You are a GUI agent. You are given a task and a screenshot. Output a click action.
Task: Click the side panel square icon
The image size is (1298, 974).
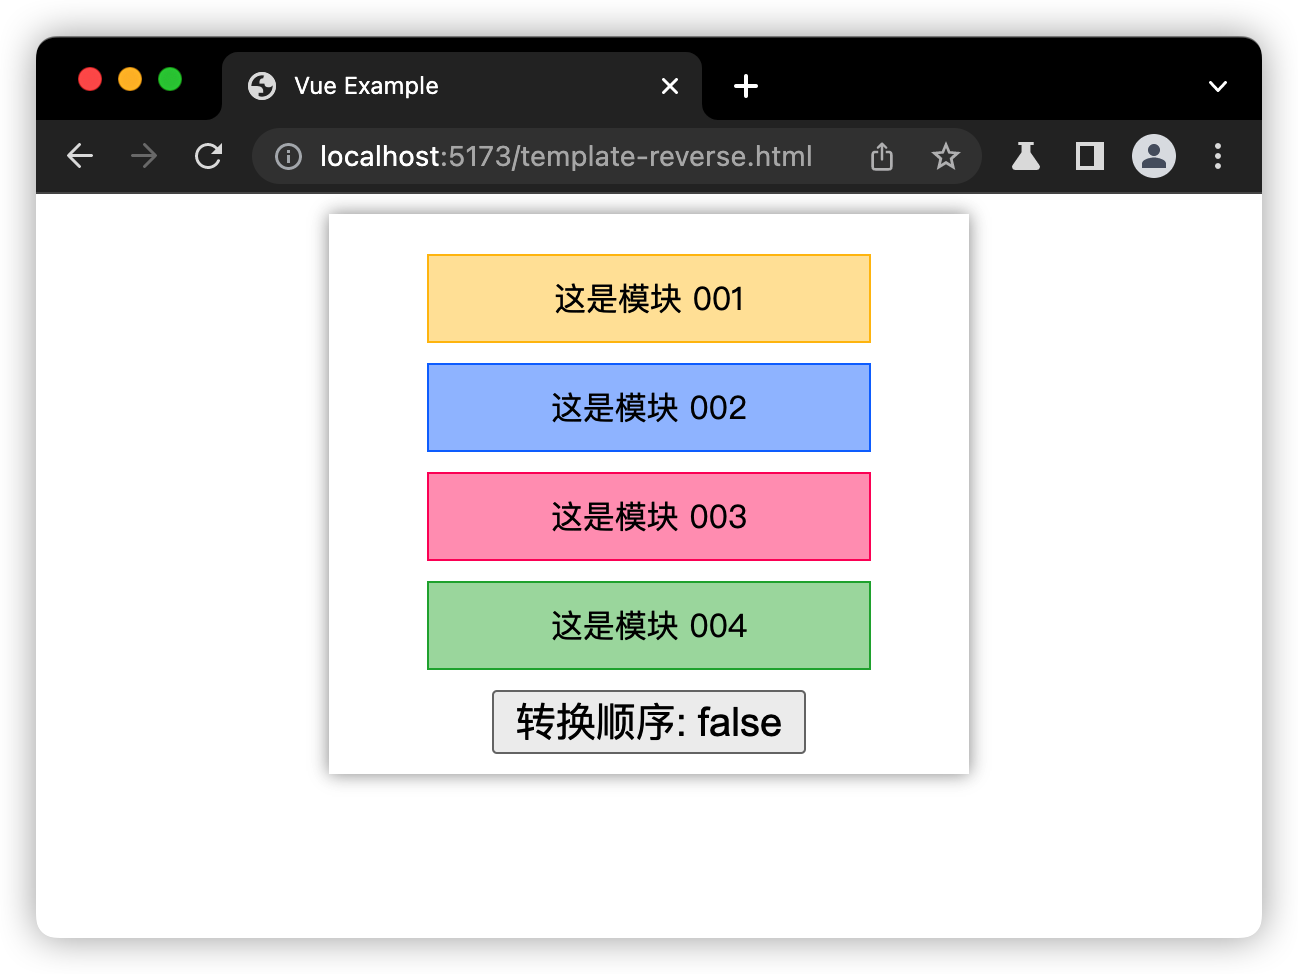tap(1089, 156)
